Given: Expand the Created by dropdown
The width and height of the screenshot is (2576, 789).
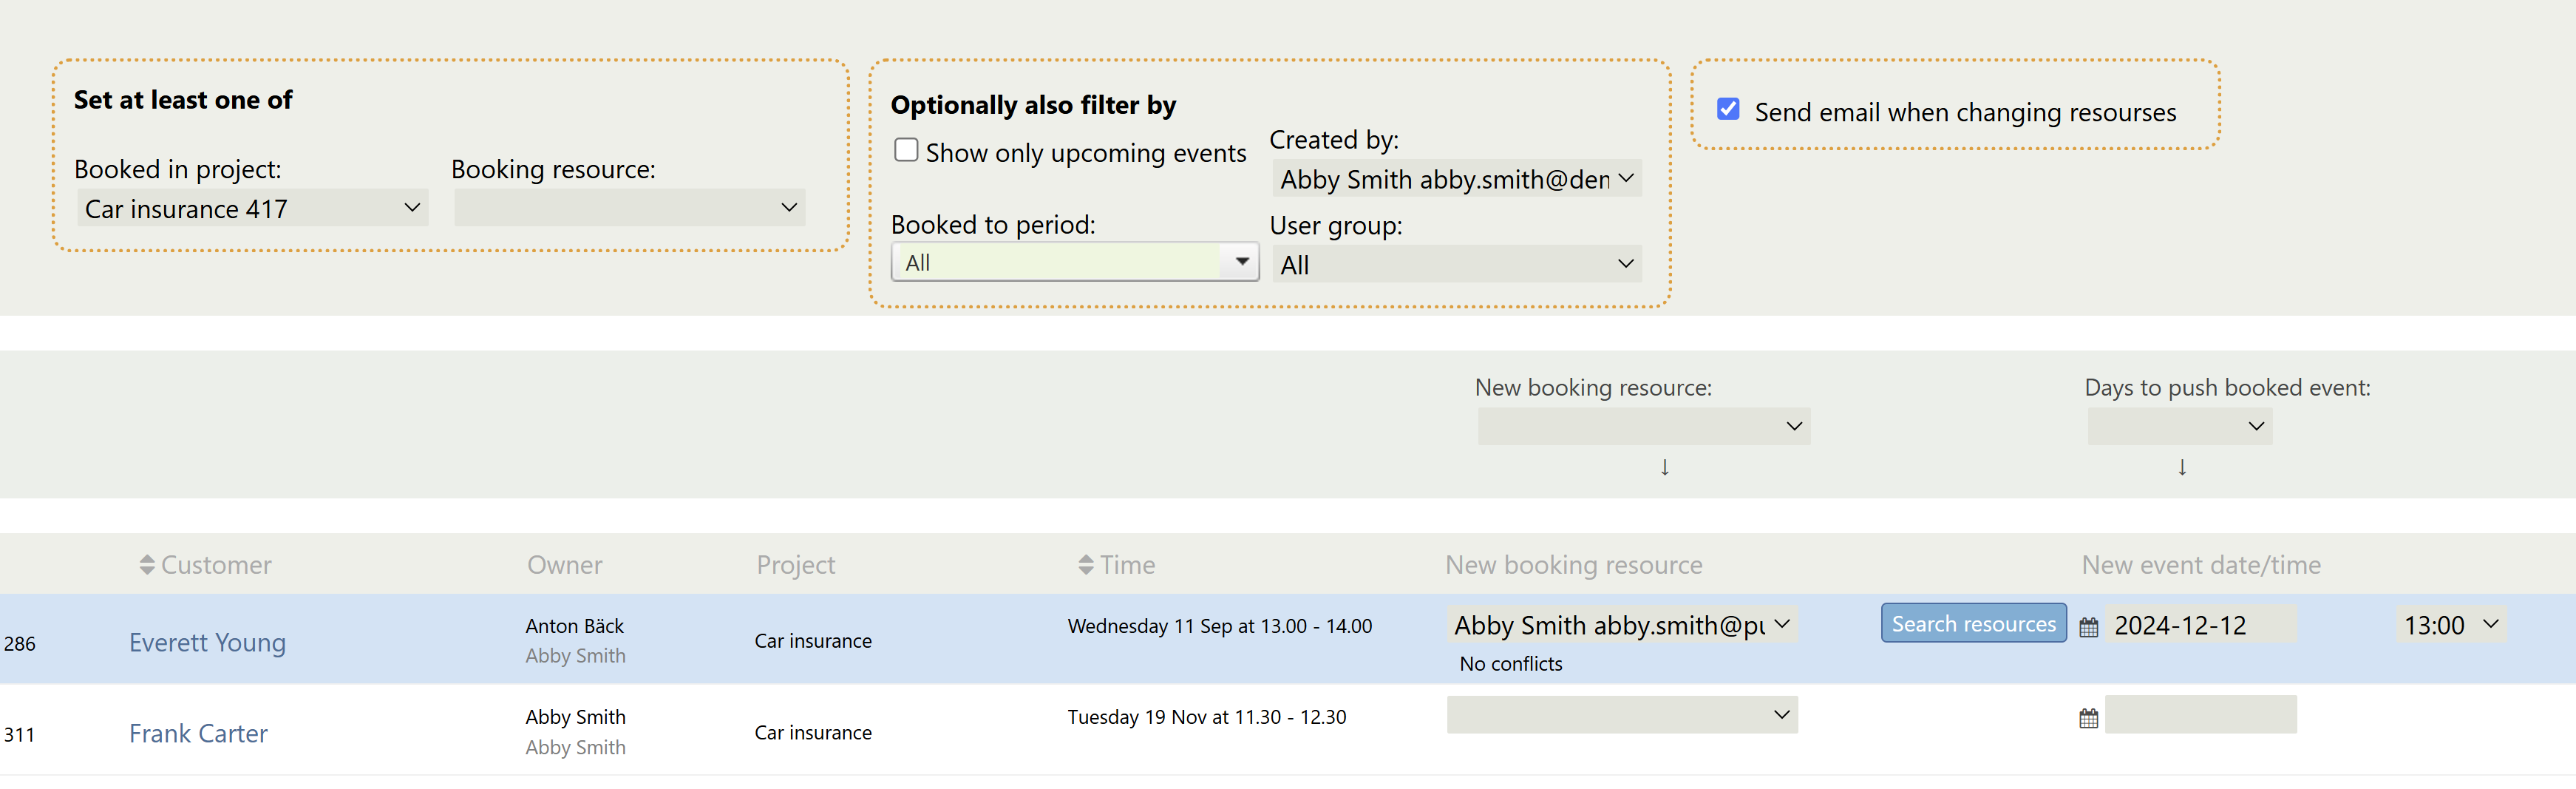Looking at the screenshot, I should tap(1456, 179).
